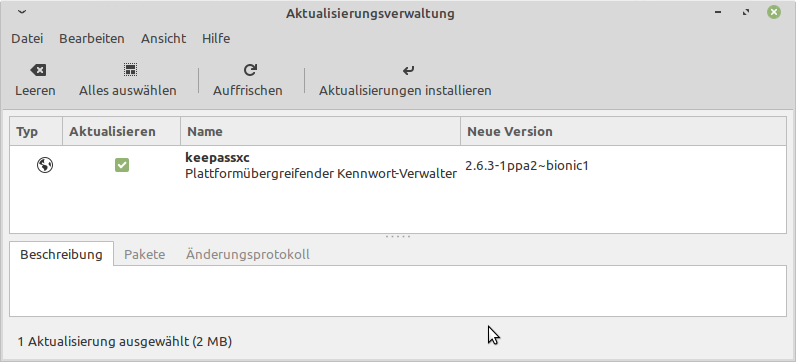This screenshot has width=796, height=362.
Task: Open the Ansicht menu
Action: click(x=163, y=39)
